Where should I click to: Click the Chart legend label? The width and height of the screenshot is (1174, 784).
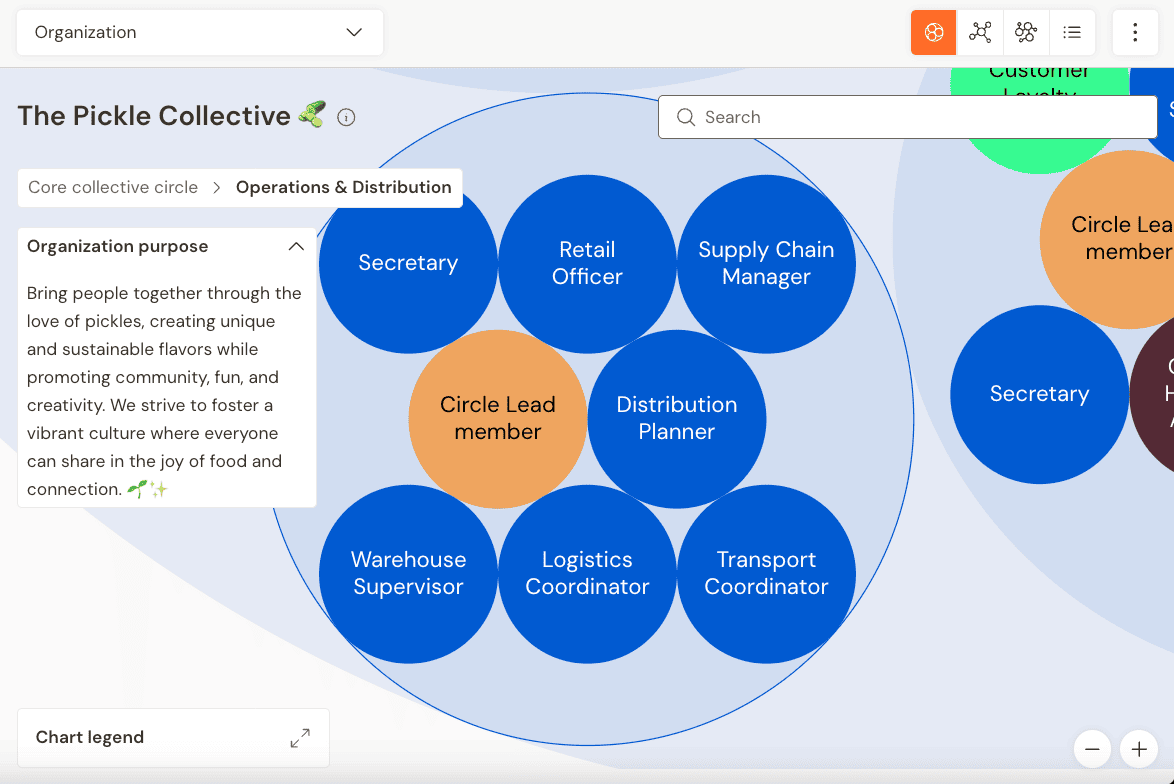tap(90, 738)
